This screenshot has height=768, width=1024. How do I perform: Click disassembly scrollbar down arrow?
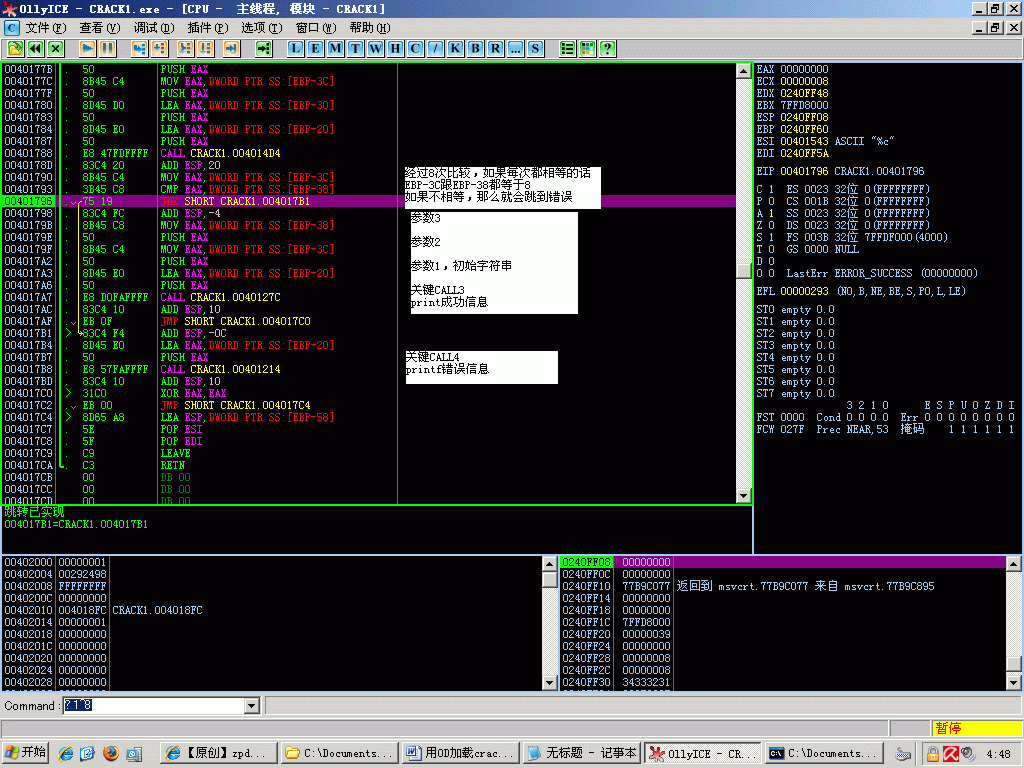(x=743, y=496)
